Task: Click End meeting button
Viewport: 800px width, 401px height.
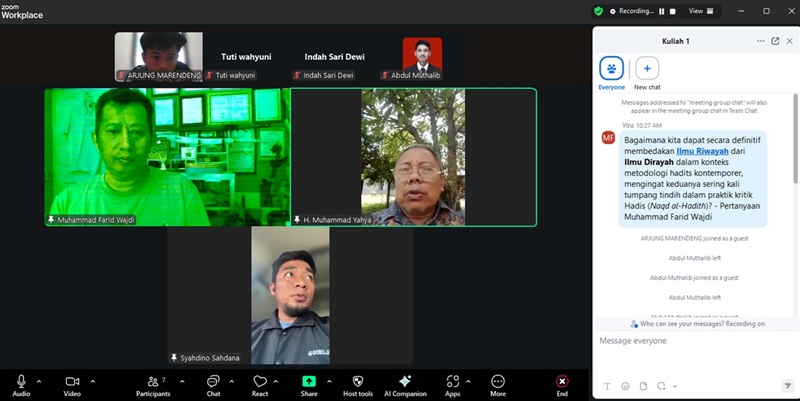Action: [x=562, y=386]
